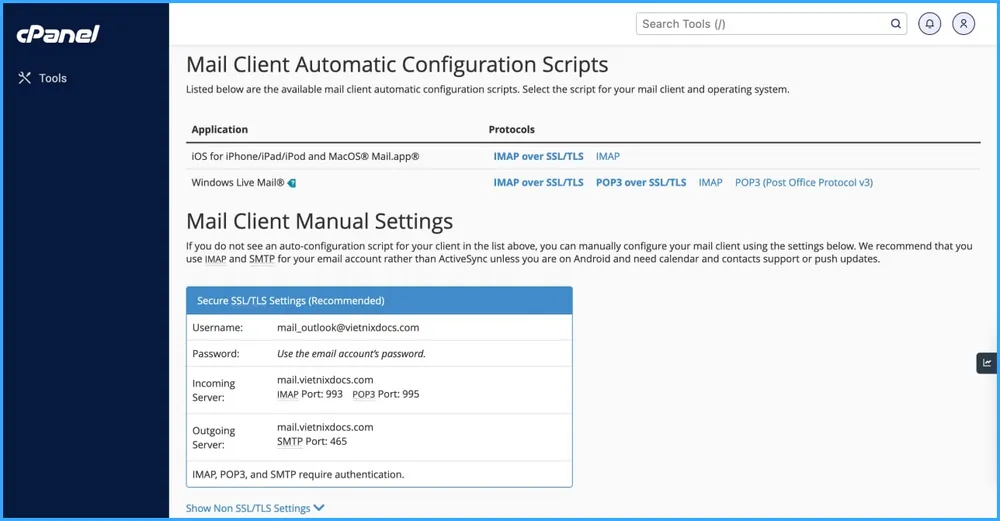This screenshot has width=1000, height=521.
Task: Choose Windows Live Mail IMAP over SSL/TLS
Action: [x=538, y=183]
